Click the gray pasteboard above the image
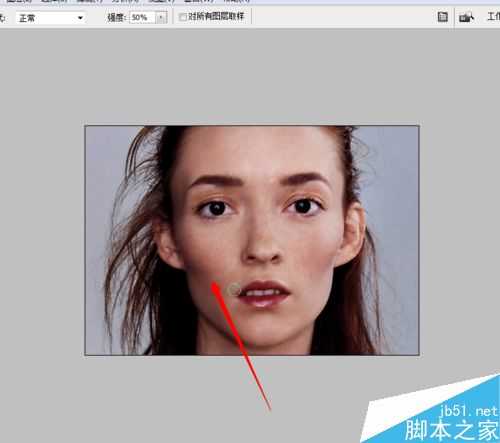The width and height of the screenshot is (500, 443). pyautogui.click(x=250, y=77)
